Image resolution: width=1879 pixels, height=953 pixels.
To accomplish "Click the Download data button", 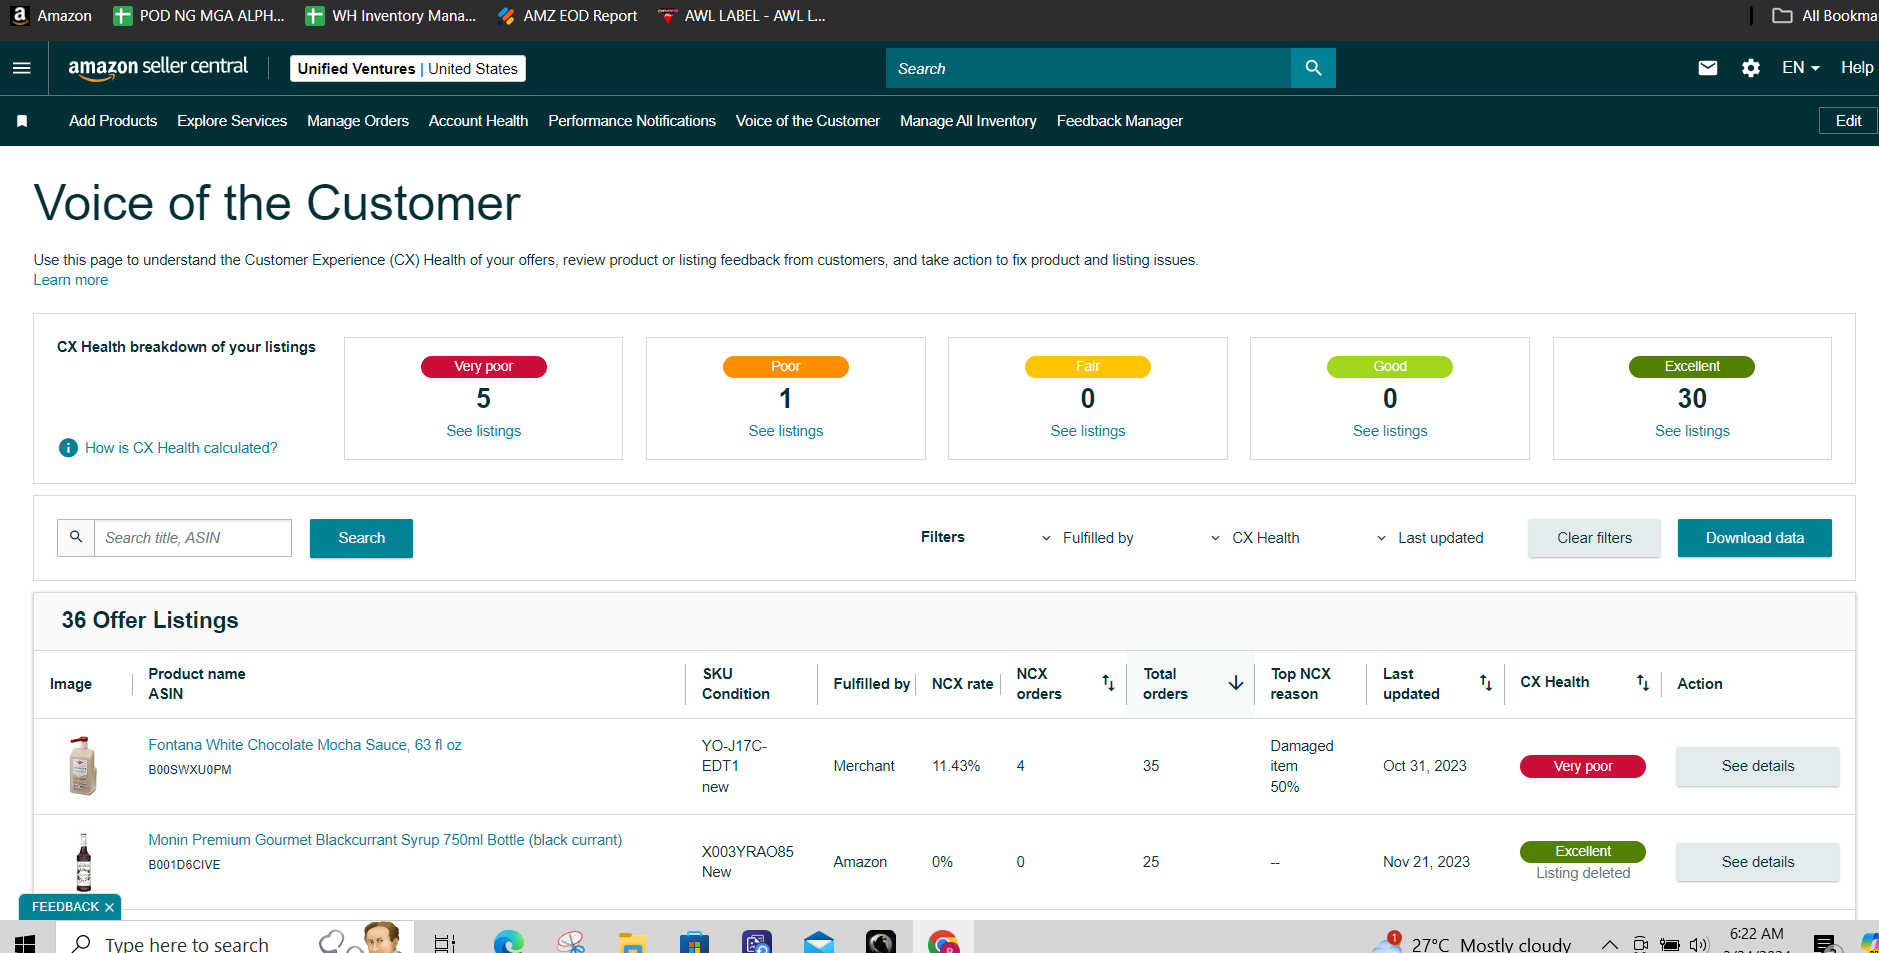I will [x=1755, y=538].
